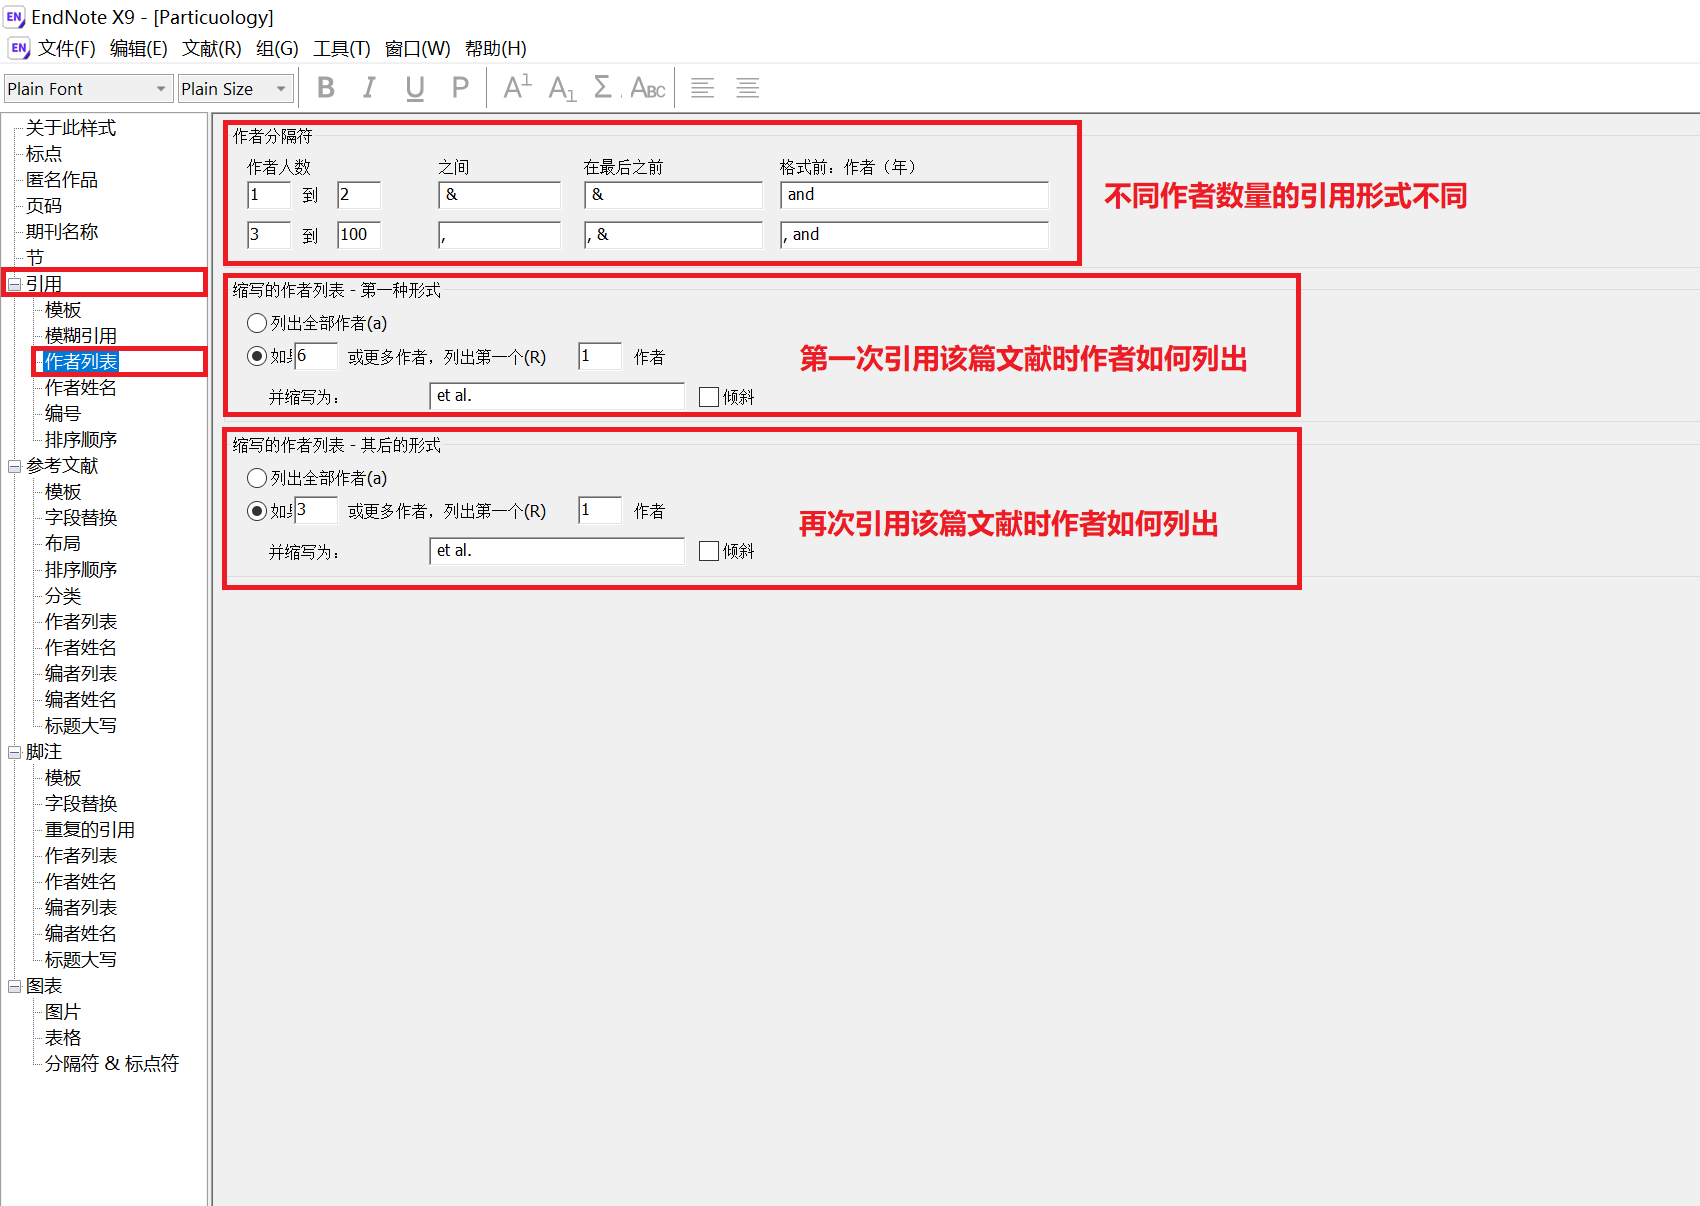Open Plain Font dropdown
1700x1206 pixels.
88,89
